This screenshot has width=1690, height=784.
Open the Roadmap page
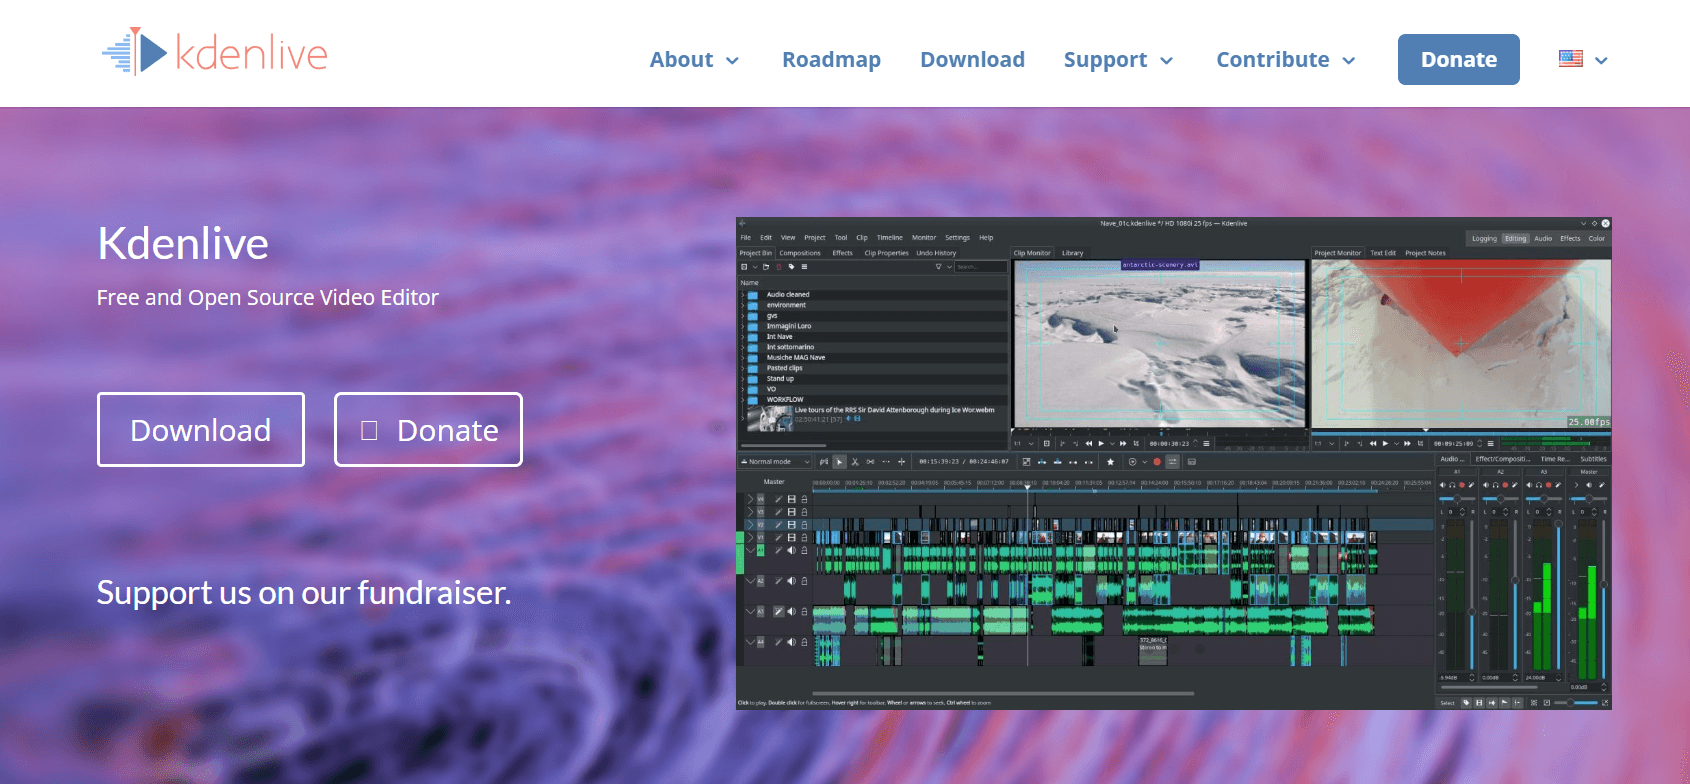point(831,60)
